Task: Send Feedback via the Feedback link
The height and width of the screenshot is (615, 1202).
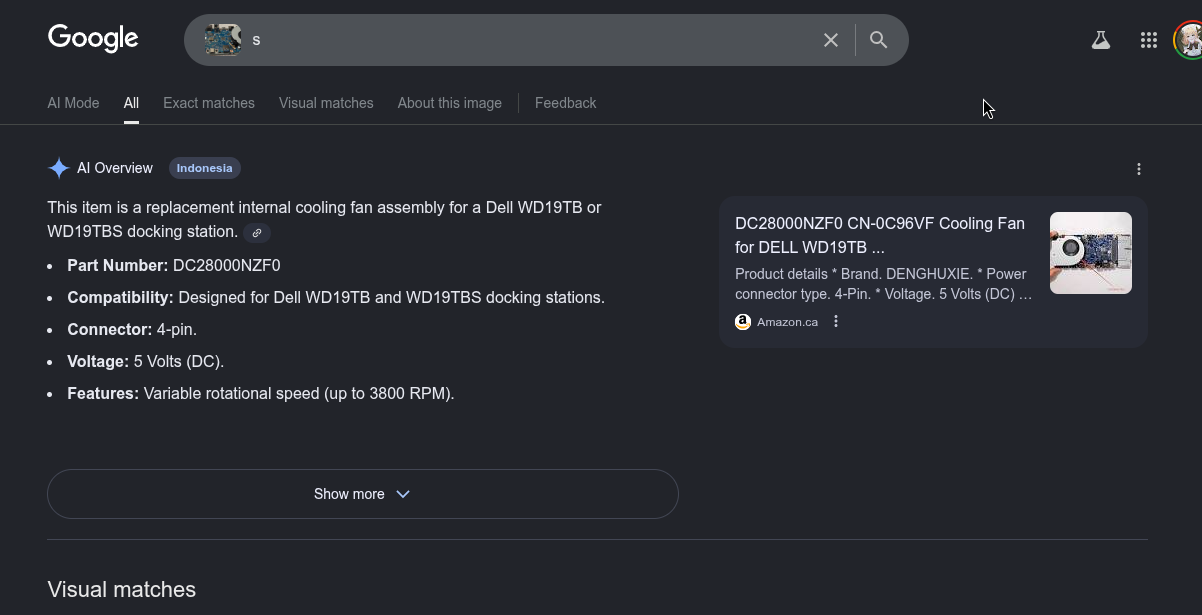Action: [x=566, y=103]
